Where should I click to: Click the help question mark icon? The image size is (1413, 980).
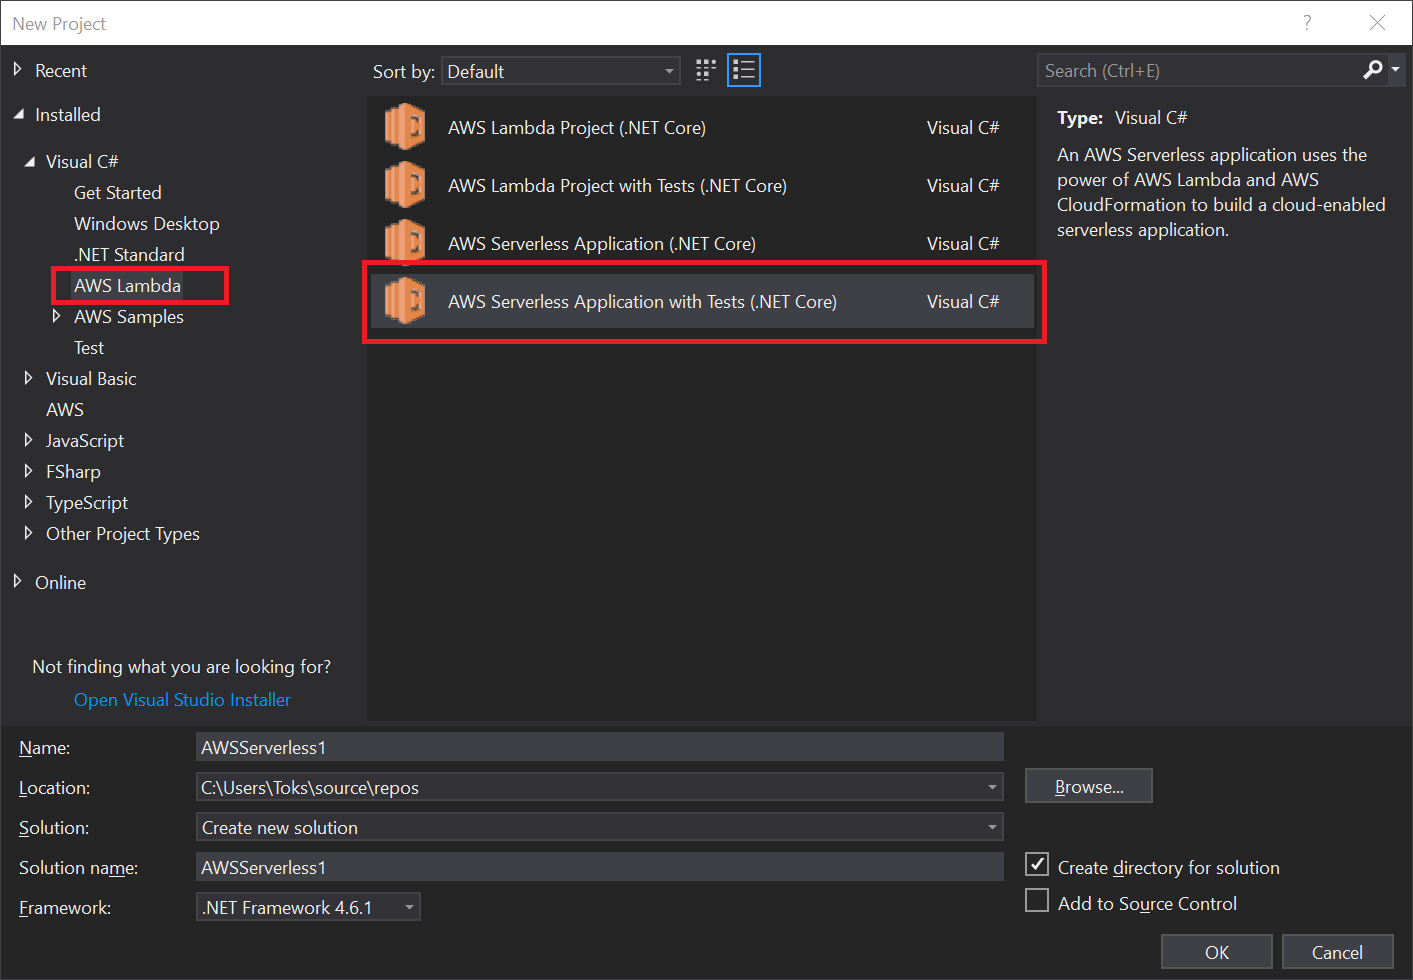[1307, 23]
